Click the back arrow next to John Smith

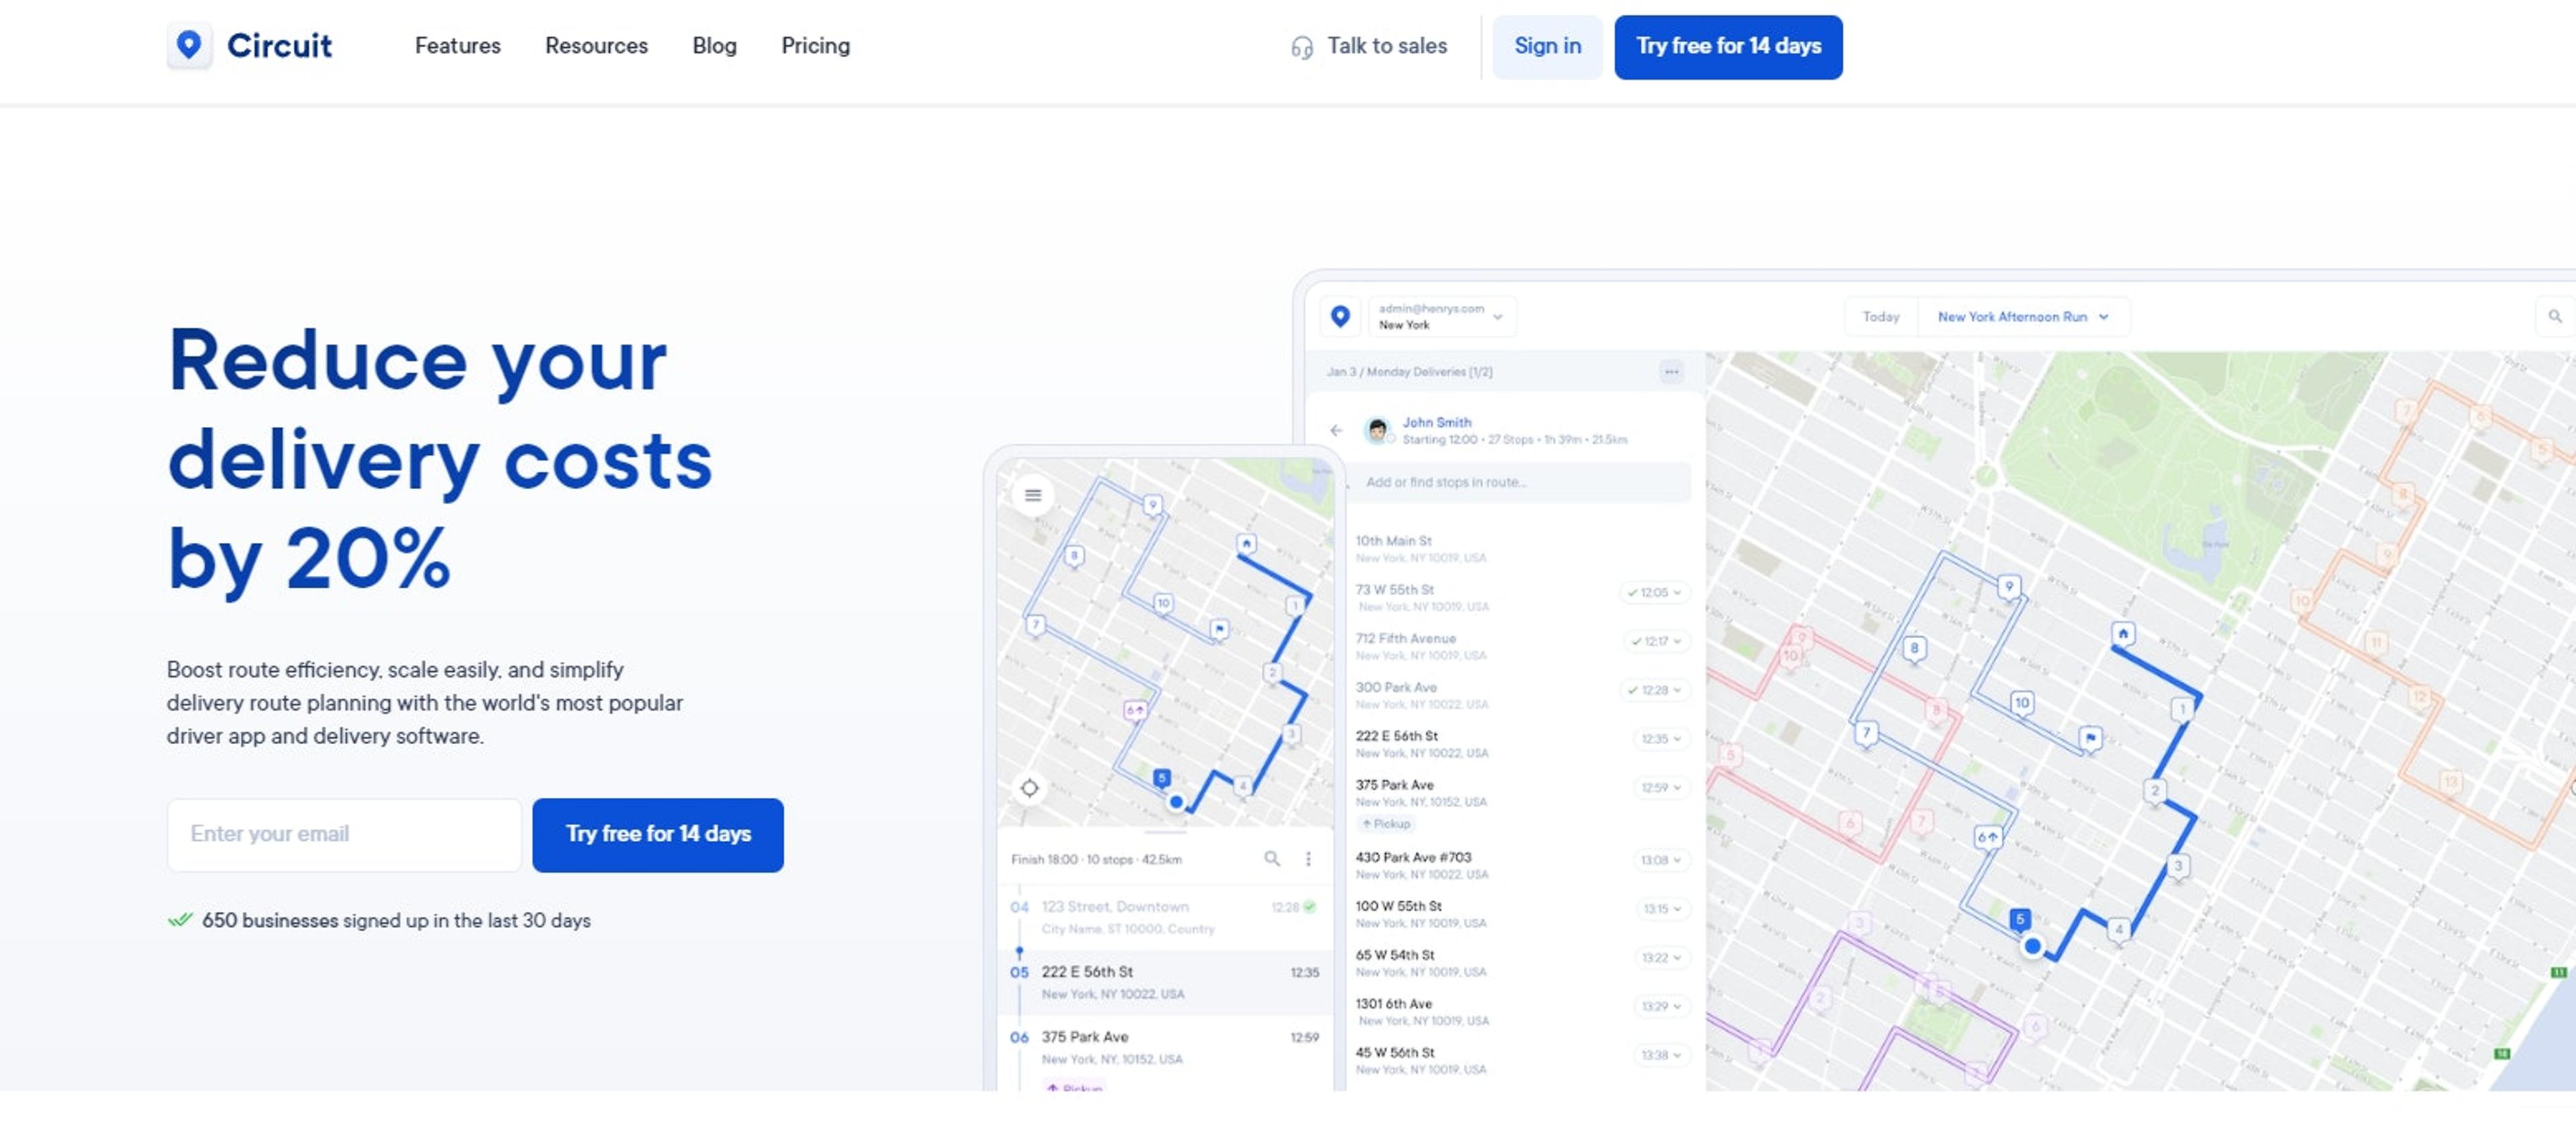point(1336,430)
